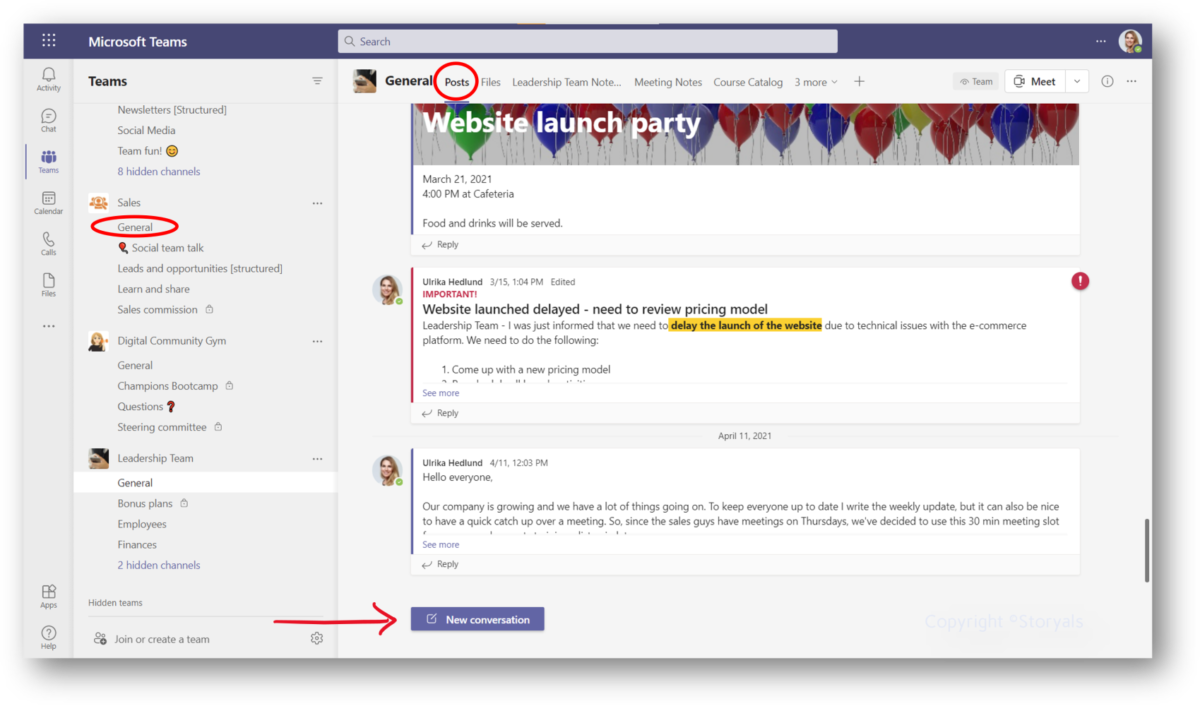The height and width of the screenshot is (706, 1200).
Task: Open the Files section in the sidebar
Action: (47, 283)
